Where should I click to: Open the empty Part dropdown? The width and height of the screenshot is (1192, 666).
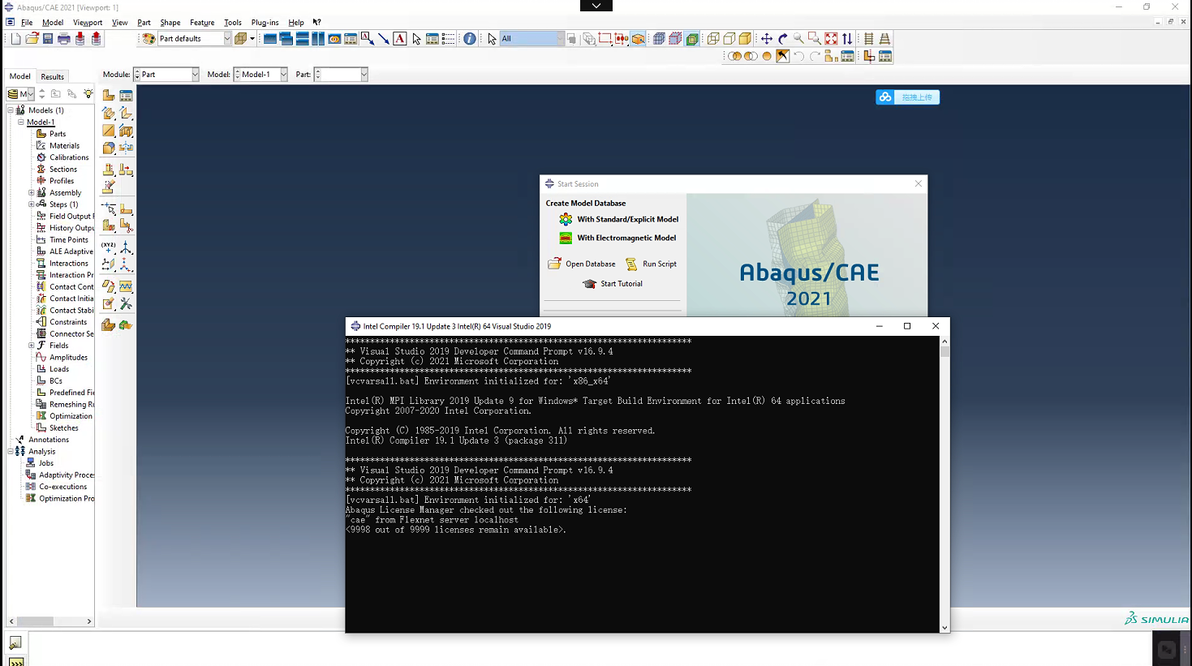click(341, 75)
